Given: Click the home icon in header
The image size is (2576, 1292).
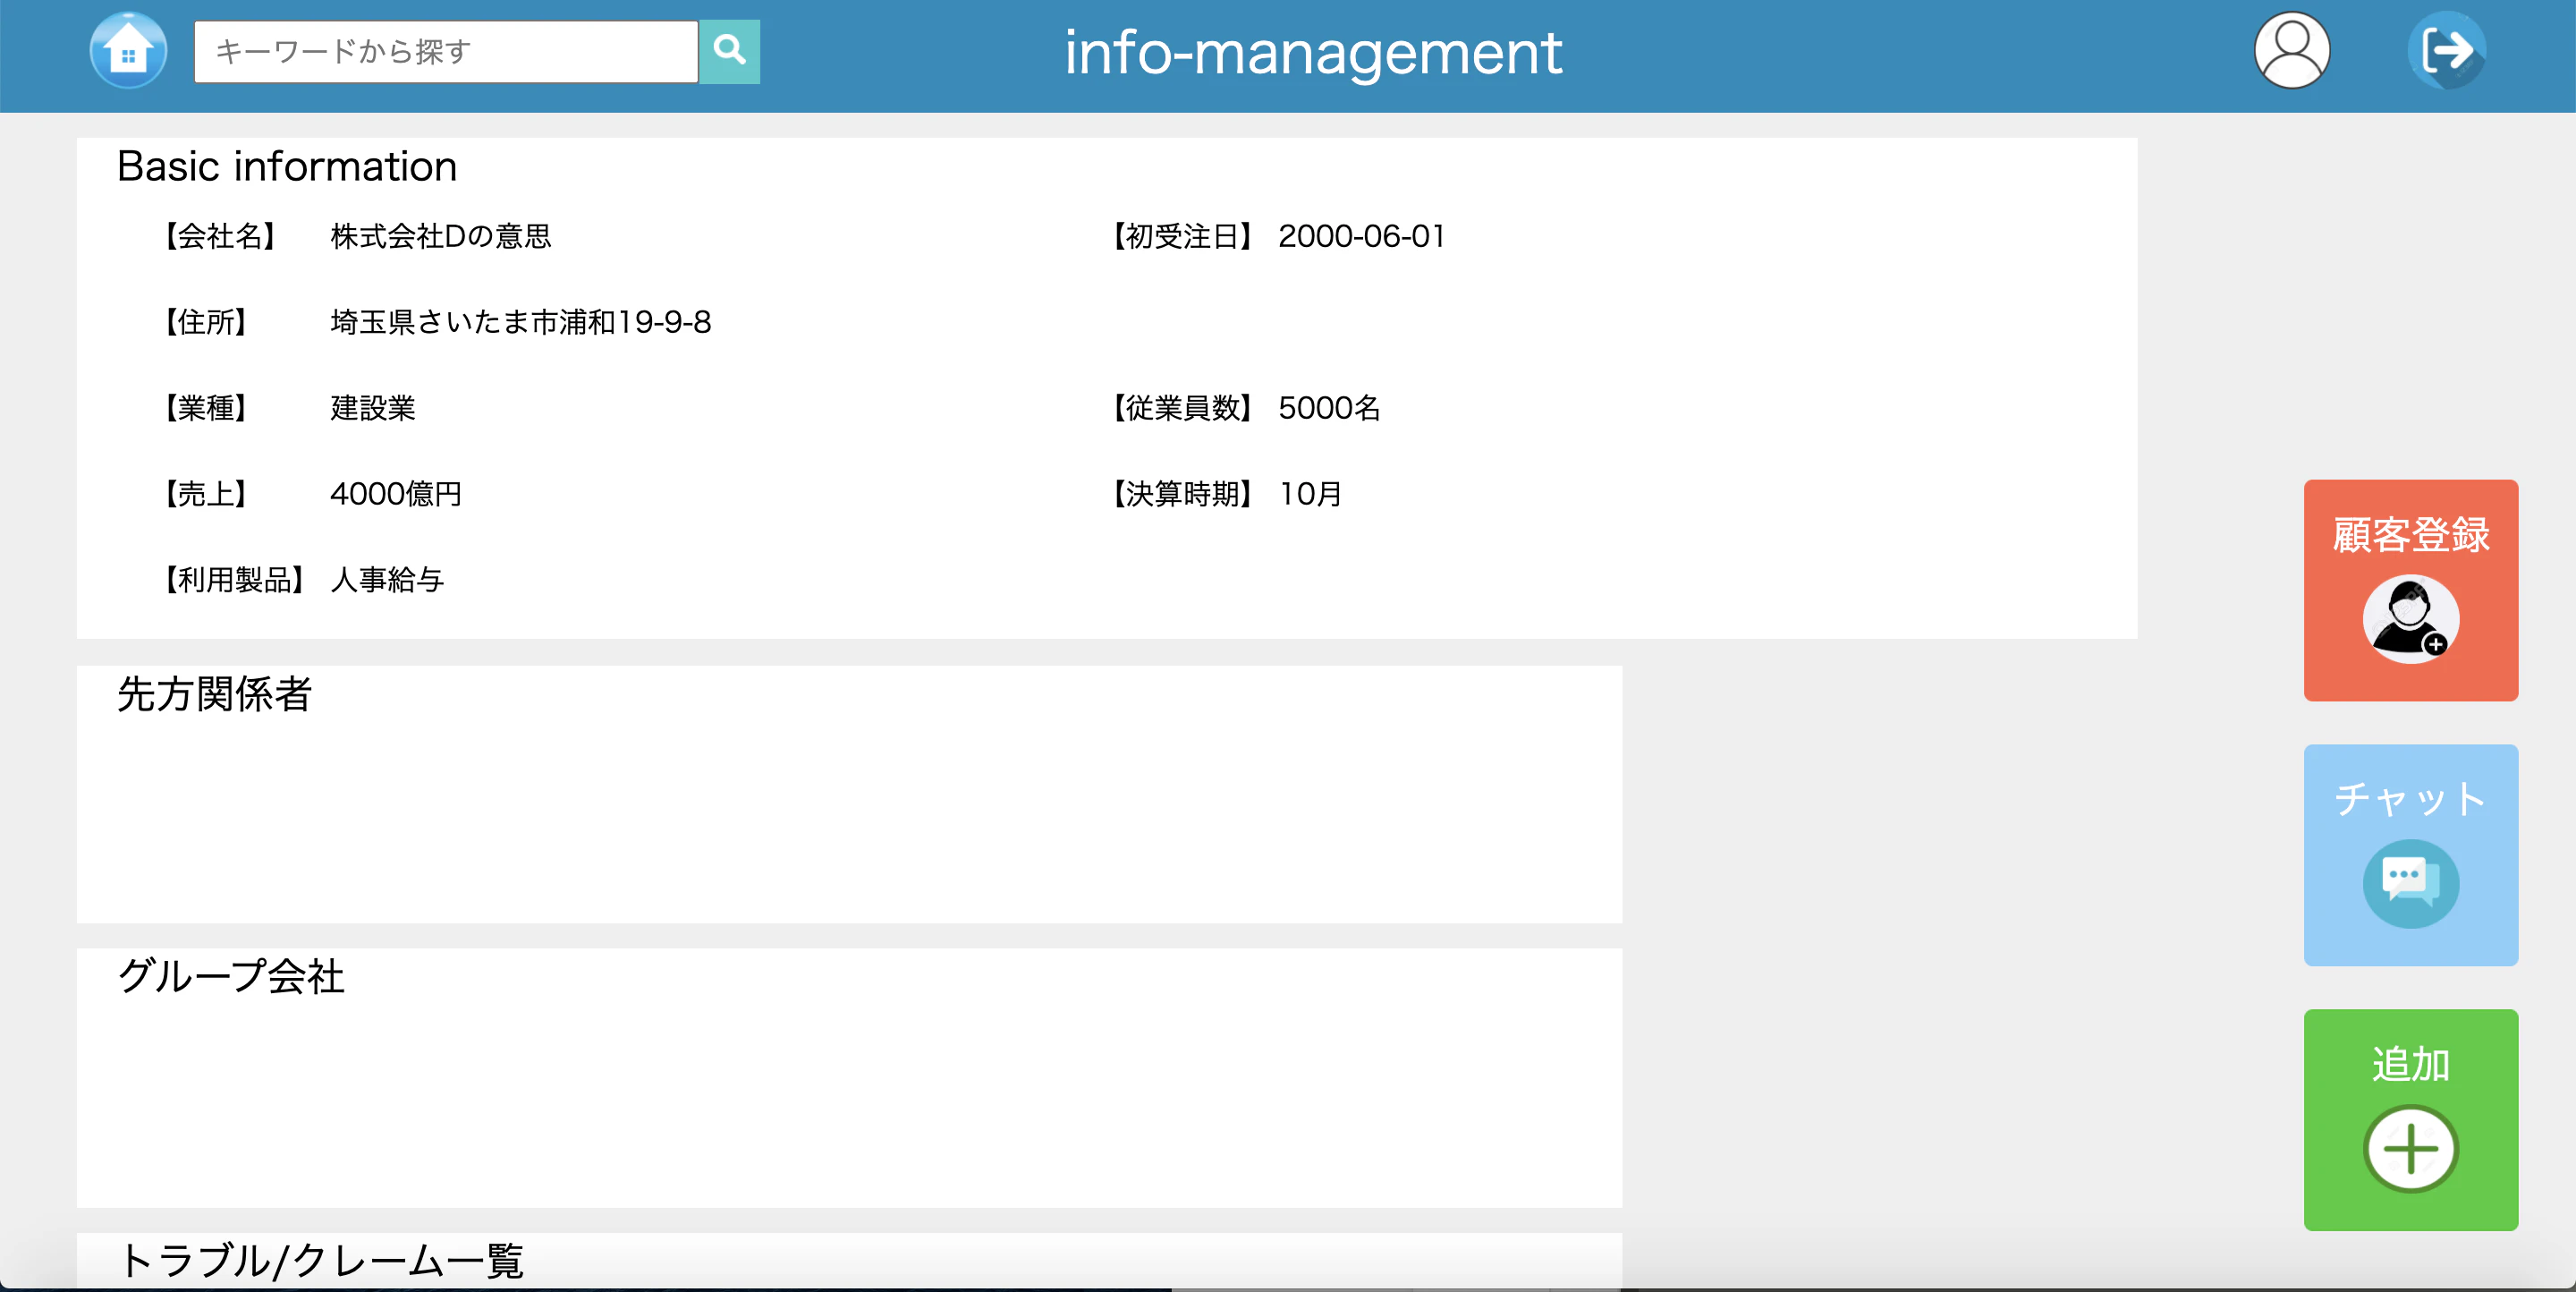Looking at the screenshot, I should click(x=128, y=52).
